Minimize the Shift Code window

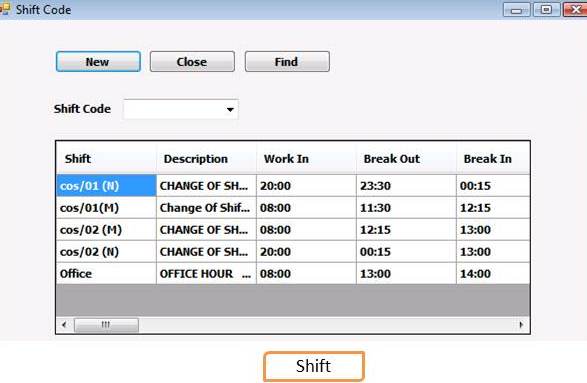(x=516, y=10)
